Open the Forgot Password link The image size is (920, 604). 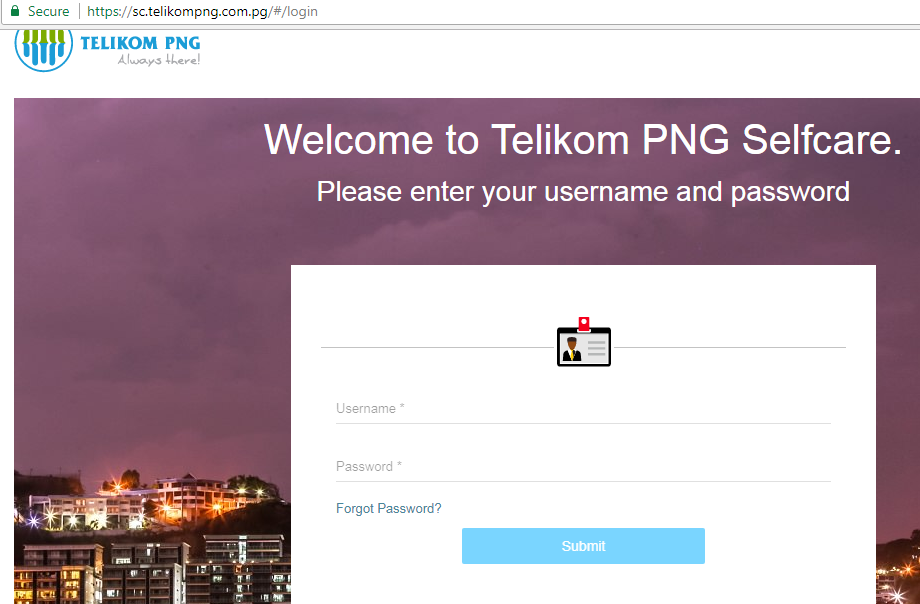pos(388,508)
